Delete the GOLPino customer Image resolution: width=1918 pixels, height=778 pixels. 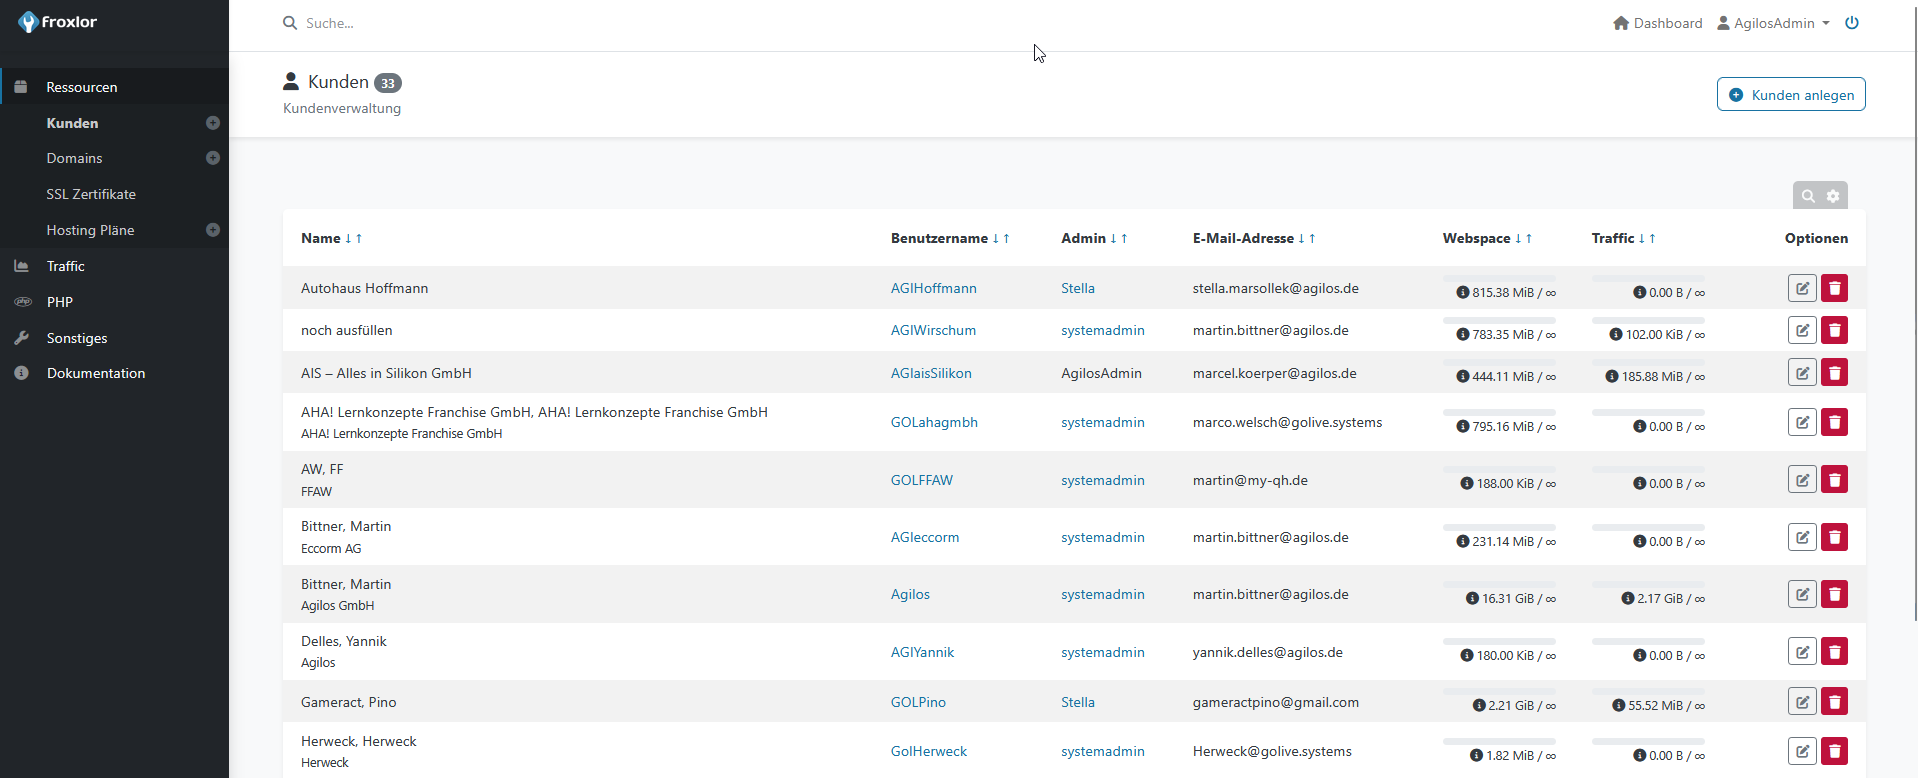[x=1834, y=702]
